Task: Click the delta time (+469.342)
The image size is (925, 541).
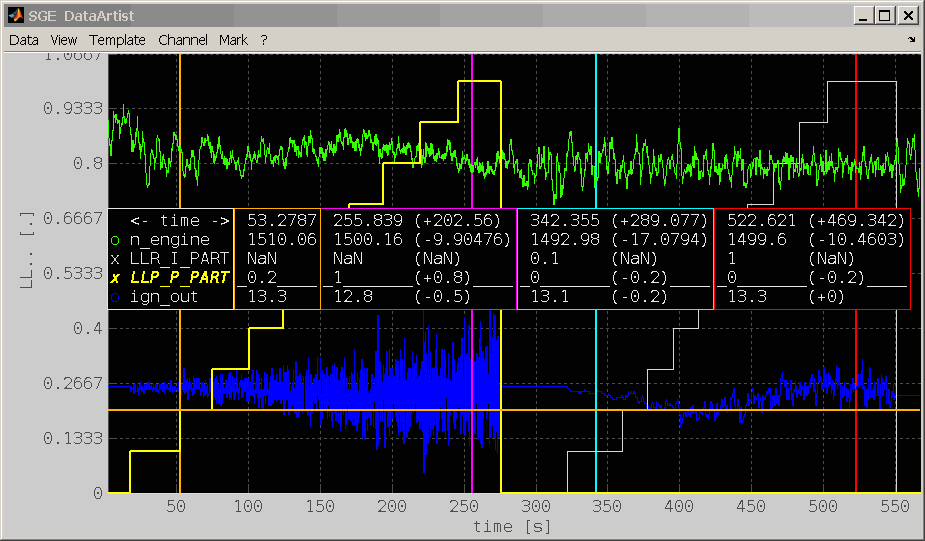Action: pos(856,221)
